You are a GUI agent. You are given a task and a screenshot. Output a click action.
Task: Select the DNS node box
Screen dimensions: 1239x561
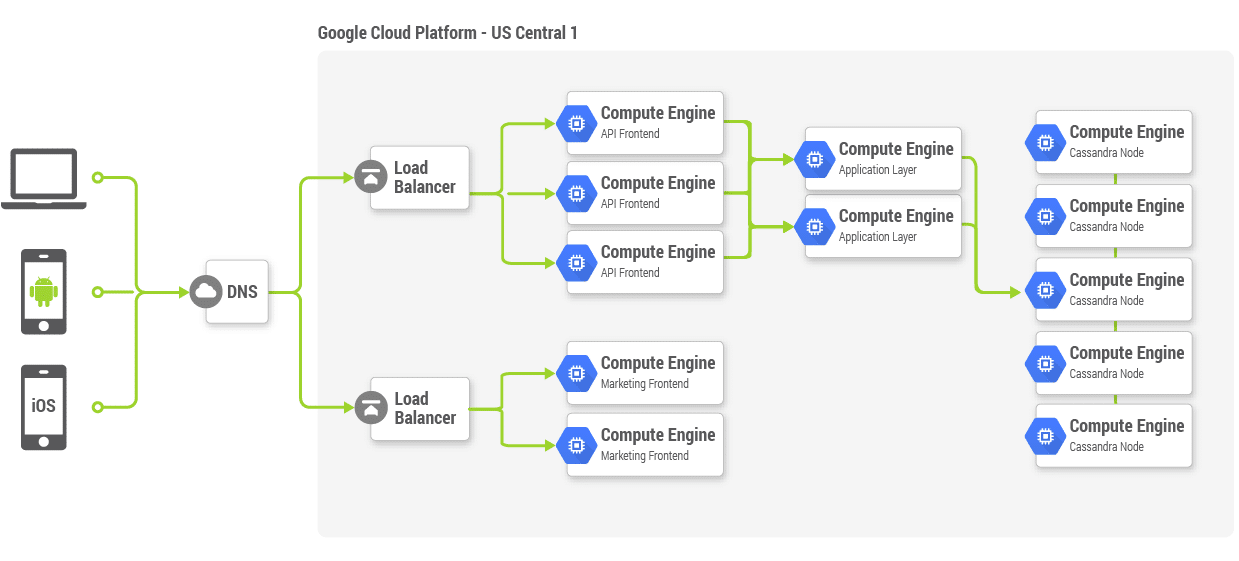point(237,292)
